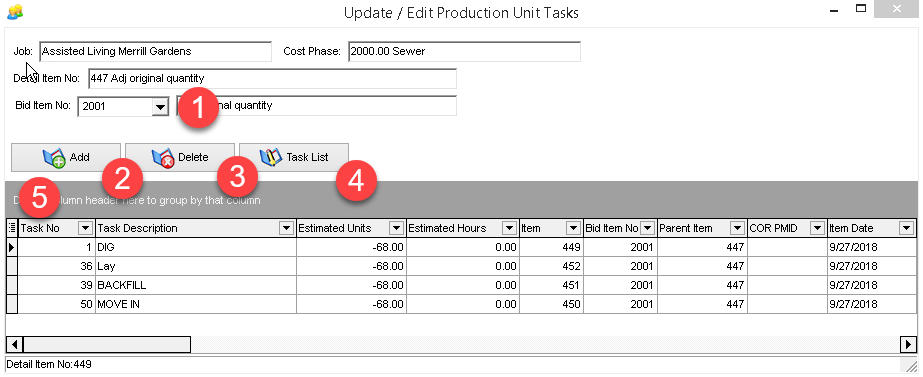Click the horizontal scrollbar left arrow
The width and height of the screenshot is (923, 377).
14,344
